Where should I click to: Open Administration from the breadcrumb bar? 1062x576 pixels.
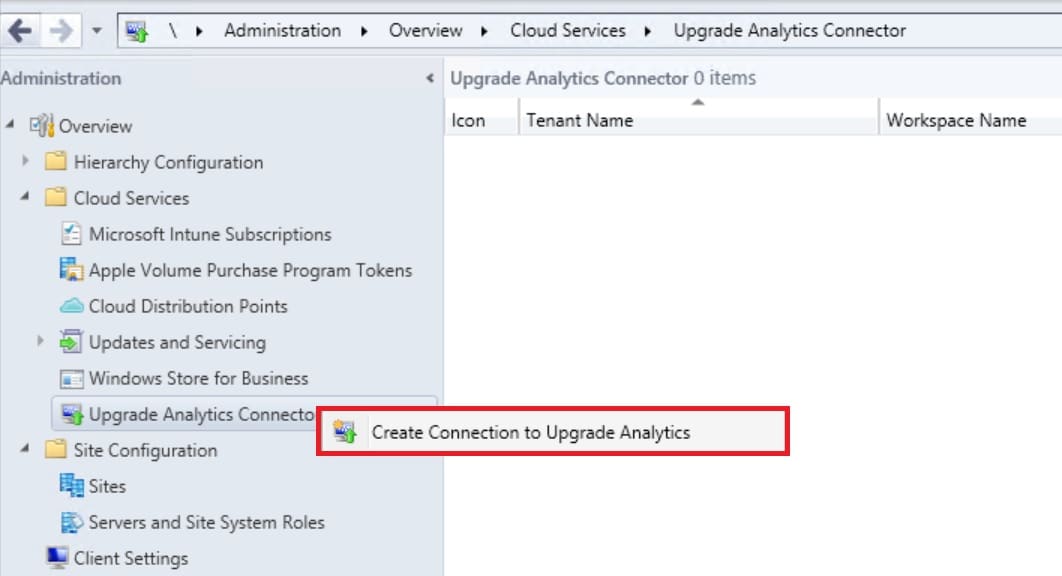coord(283,30)
